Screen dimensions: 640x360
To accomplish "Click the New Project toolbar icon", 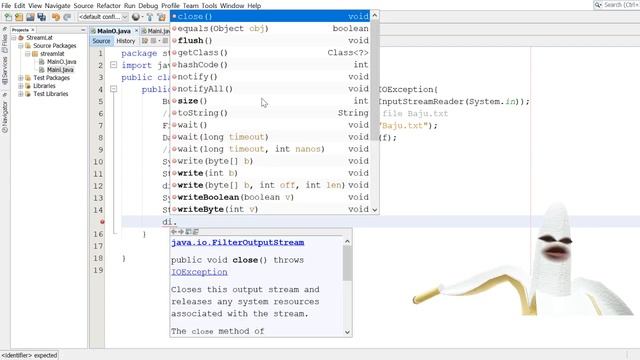I will click(19, 17).
